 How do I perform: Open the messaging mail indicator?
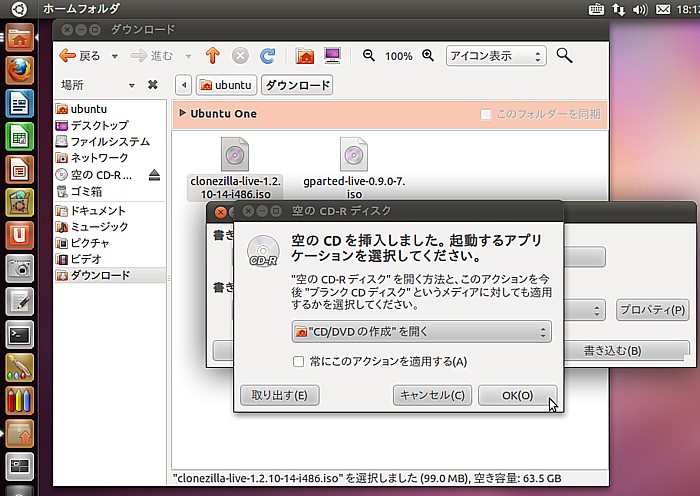click(x=663, y=9)
